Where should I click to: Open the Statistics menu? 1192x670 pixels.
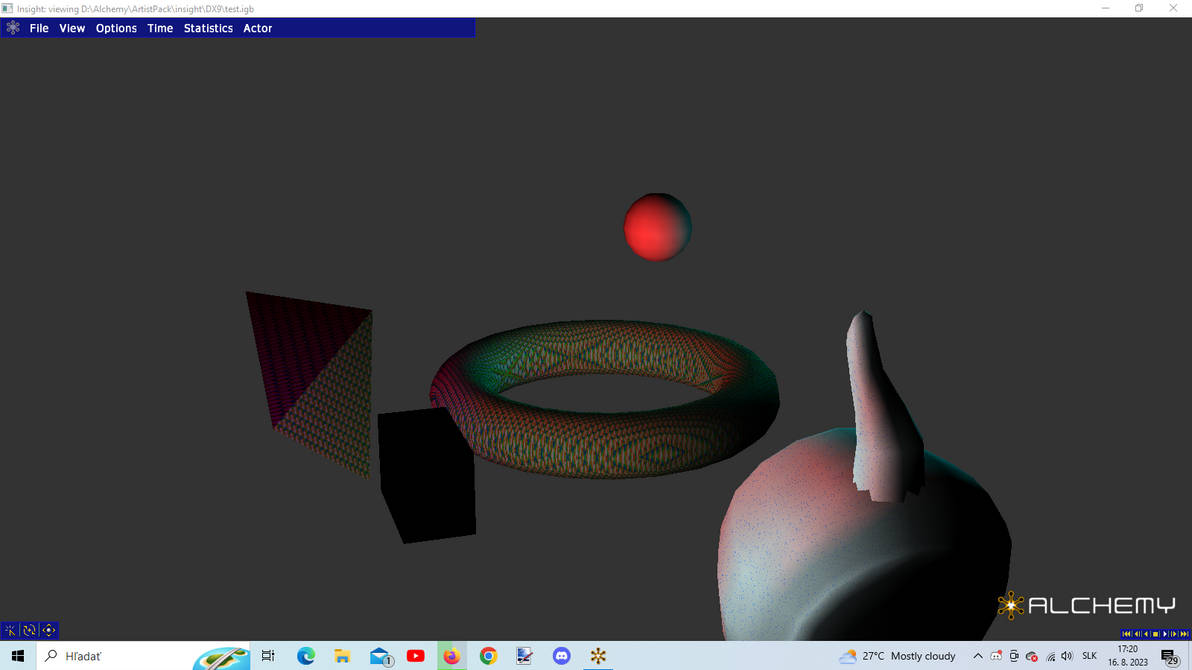[x=208, y=28]
